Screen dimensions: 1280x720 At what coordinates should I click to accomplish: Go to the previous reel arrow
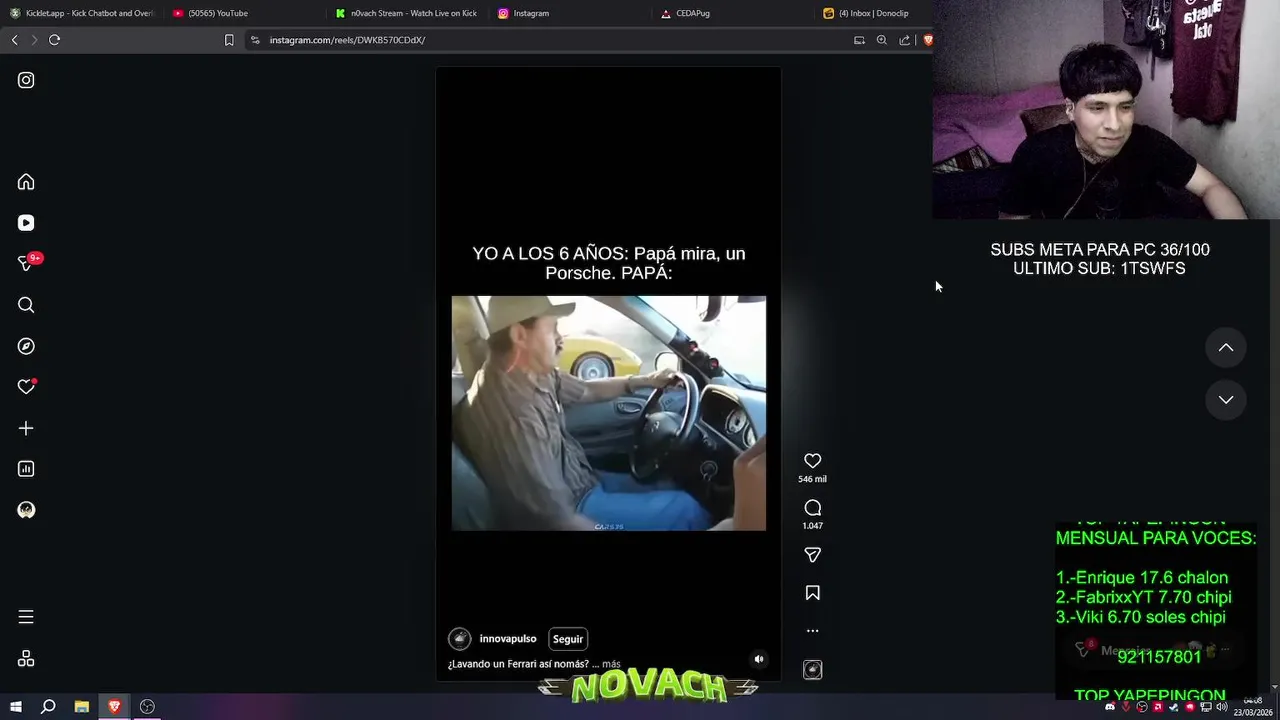point(1226,348)
